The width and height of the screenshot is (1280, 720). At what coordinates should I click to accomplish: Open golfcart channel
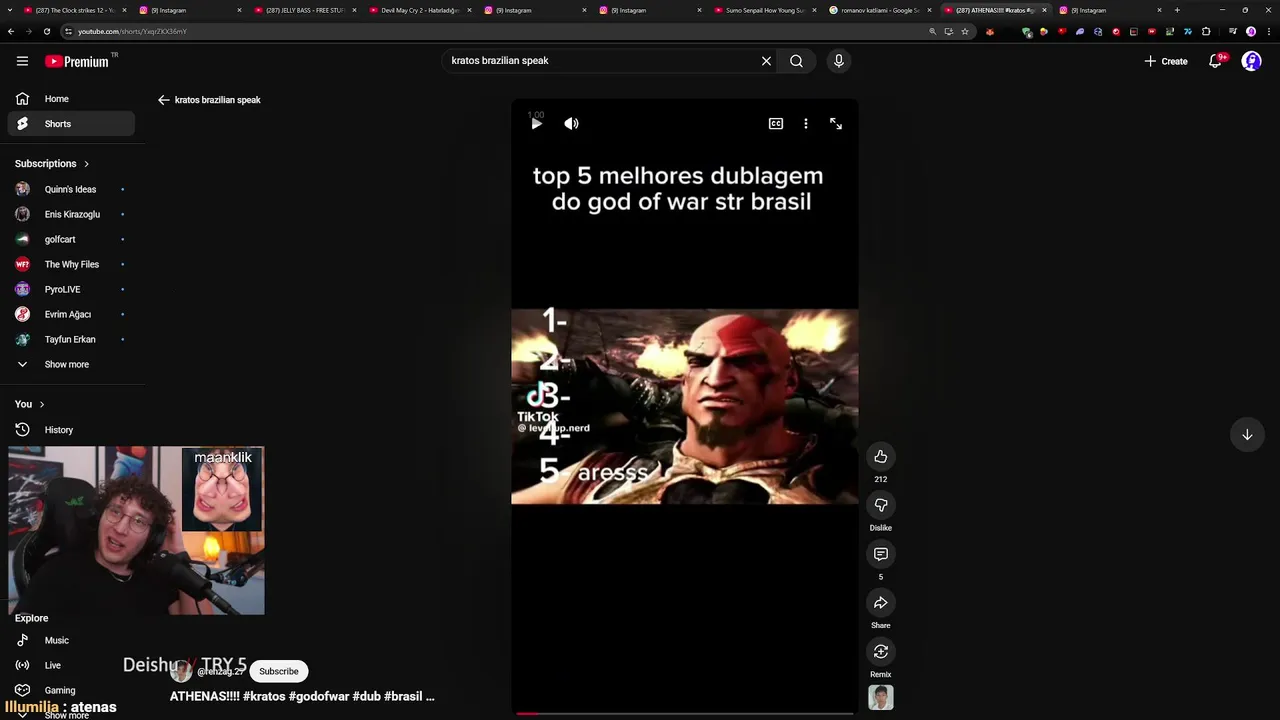coord(71,239)
